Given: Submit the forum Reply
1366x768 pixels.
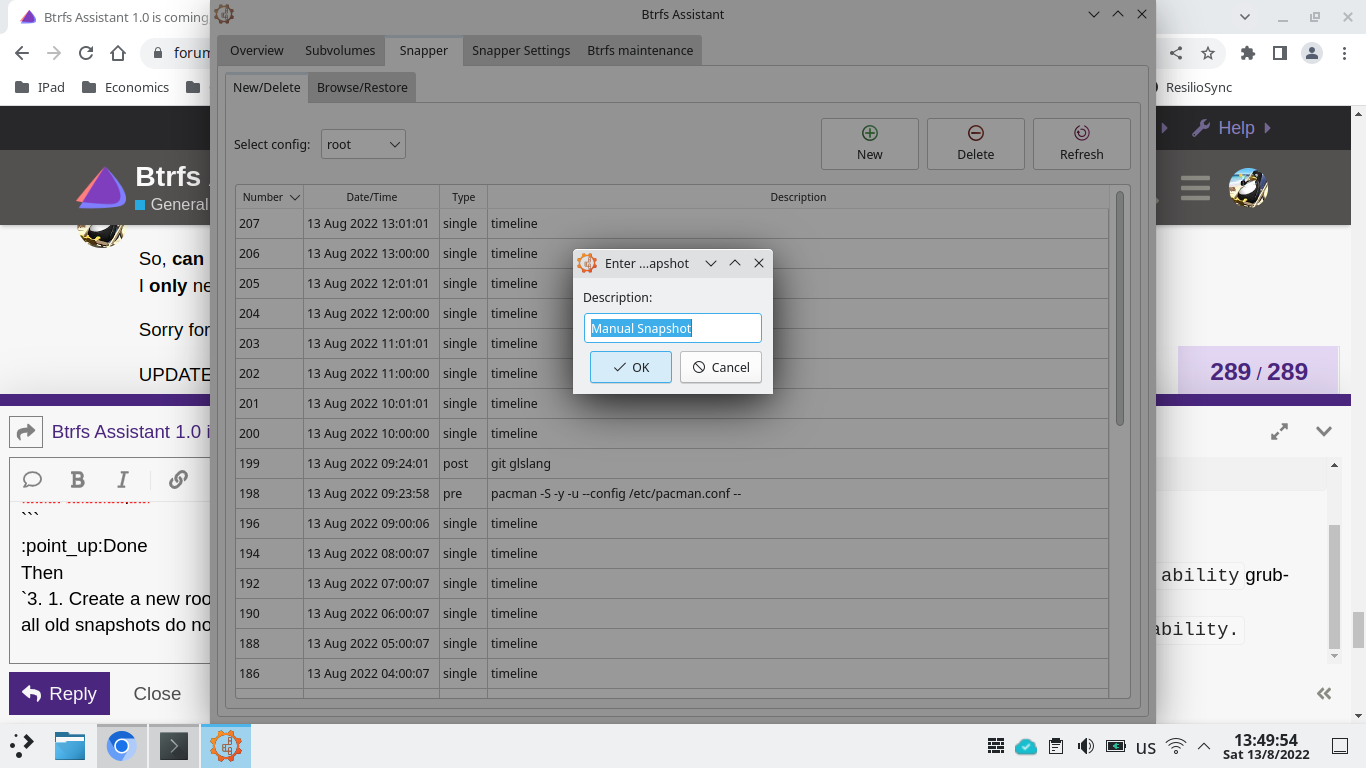Looking at the screenshot, I should point(59,693).
